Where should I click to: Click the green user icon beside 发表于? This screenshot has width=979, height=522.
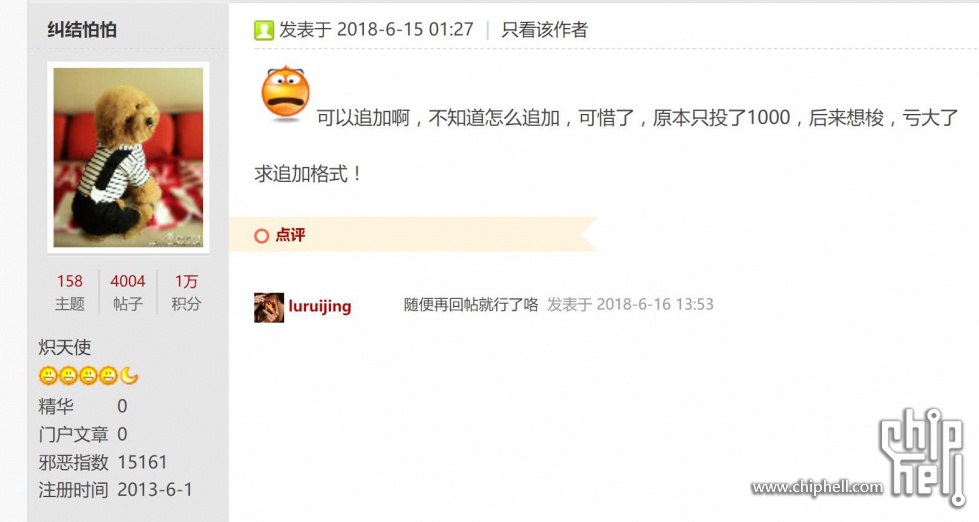point(263,29)
